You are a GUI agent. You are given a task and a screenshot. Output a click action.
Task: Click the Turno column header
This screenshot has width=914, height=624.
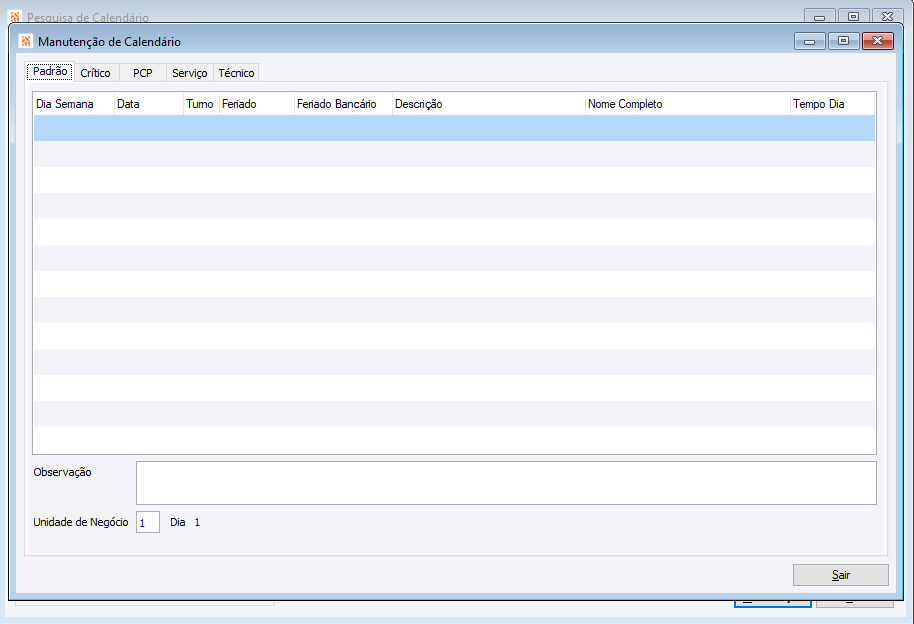coord(201,104)
